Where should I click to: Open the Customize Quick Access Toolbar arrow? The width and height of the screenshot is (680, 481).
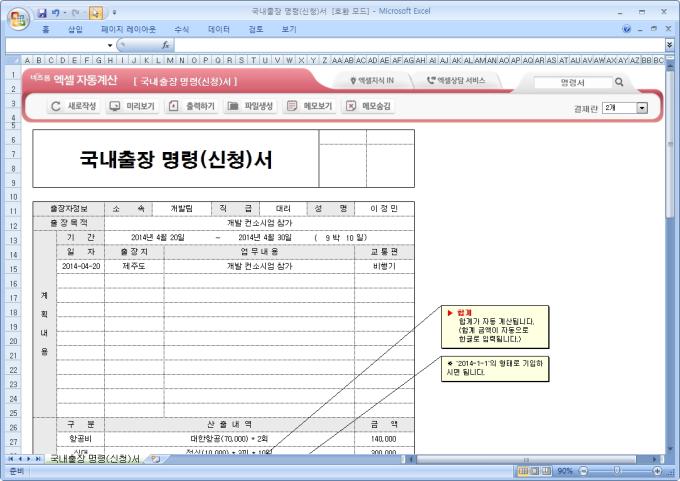pos(114,13)
